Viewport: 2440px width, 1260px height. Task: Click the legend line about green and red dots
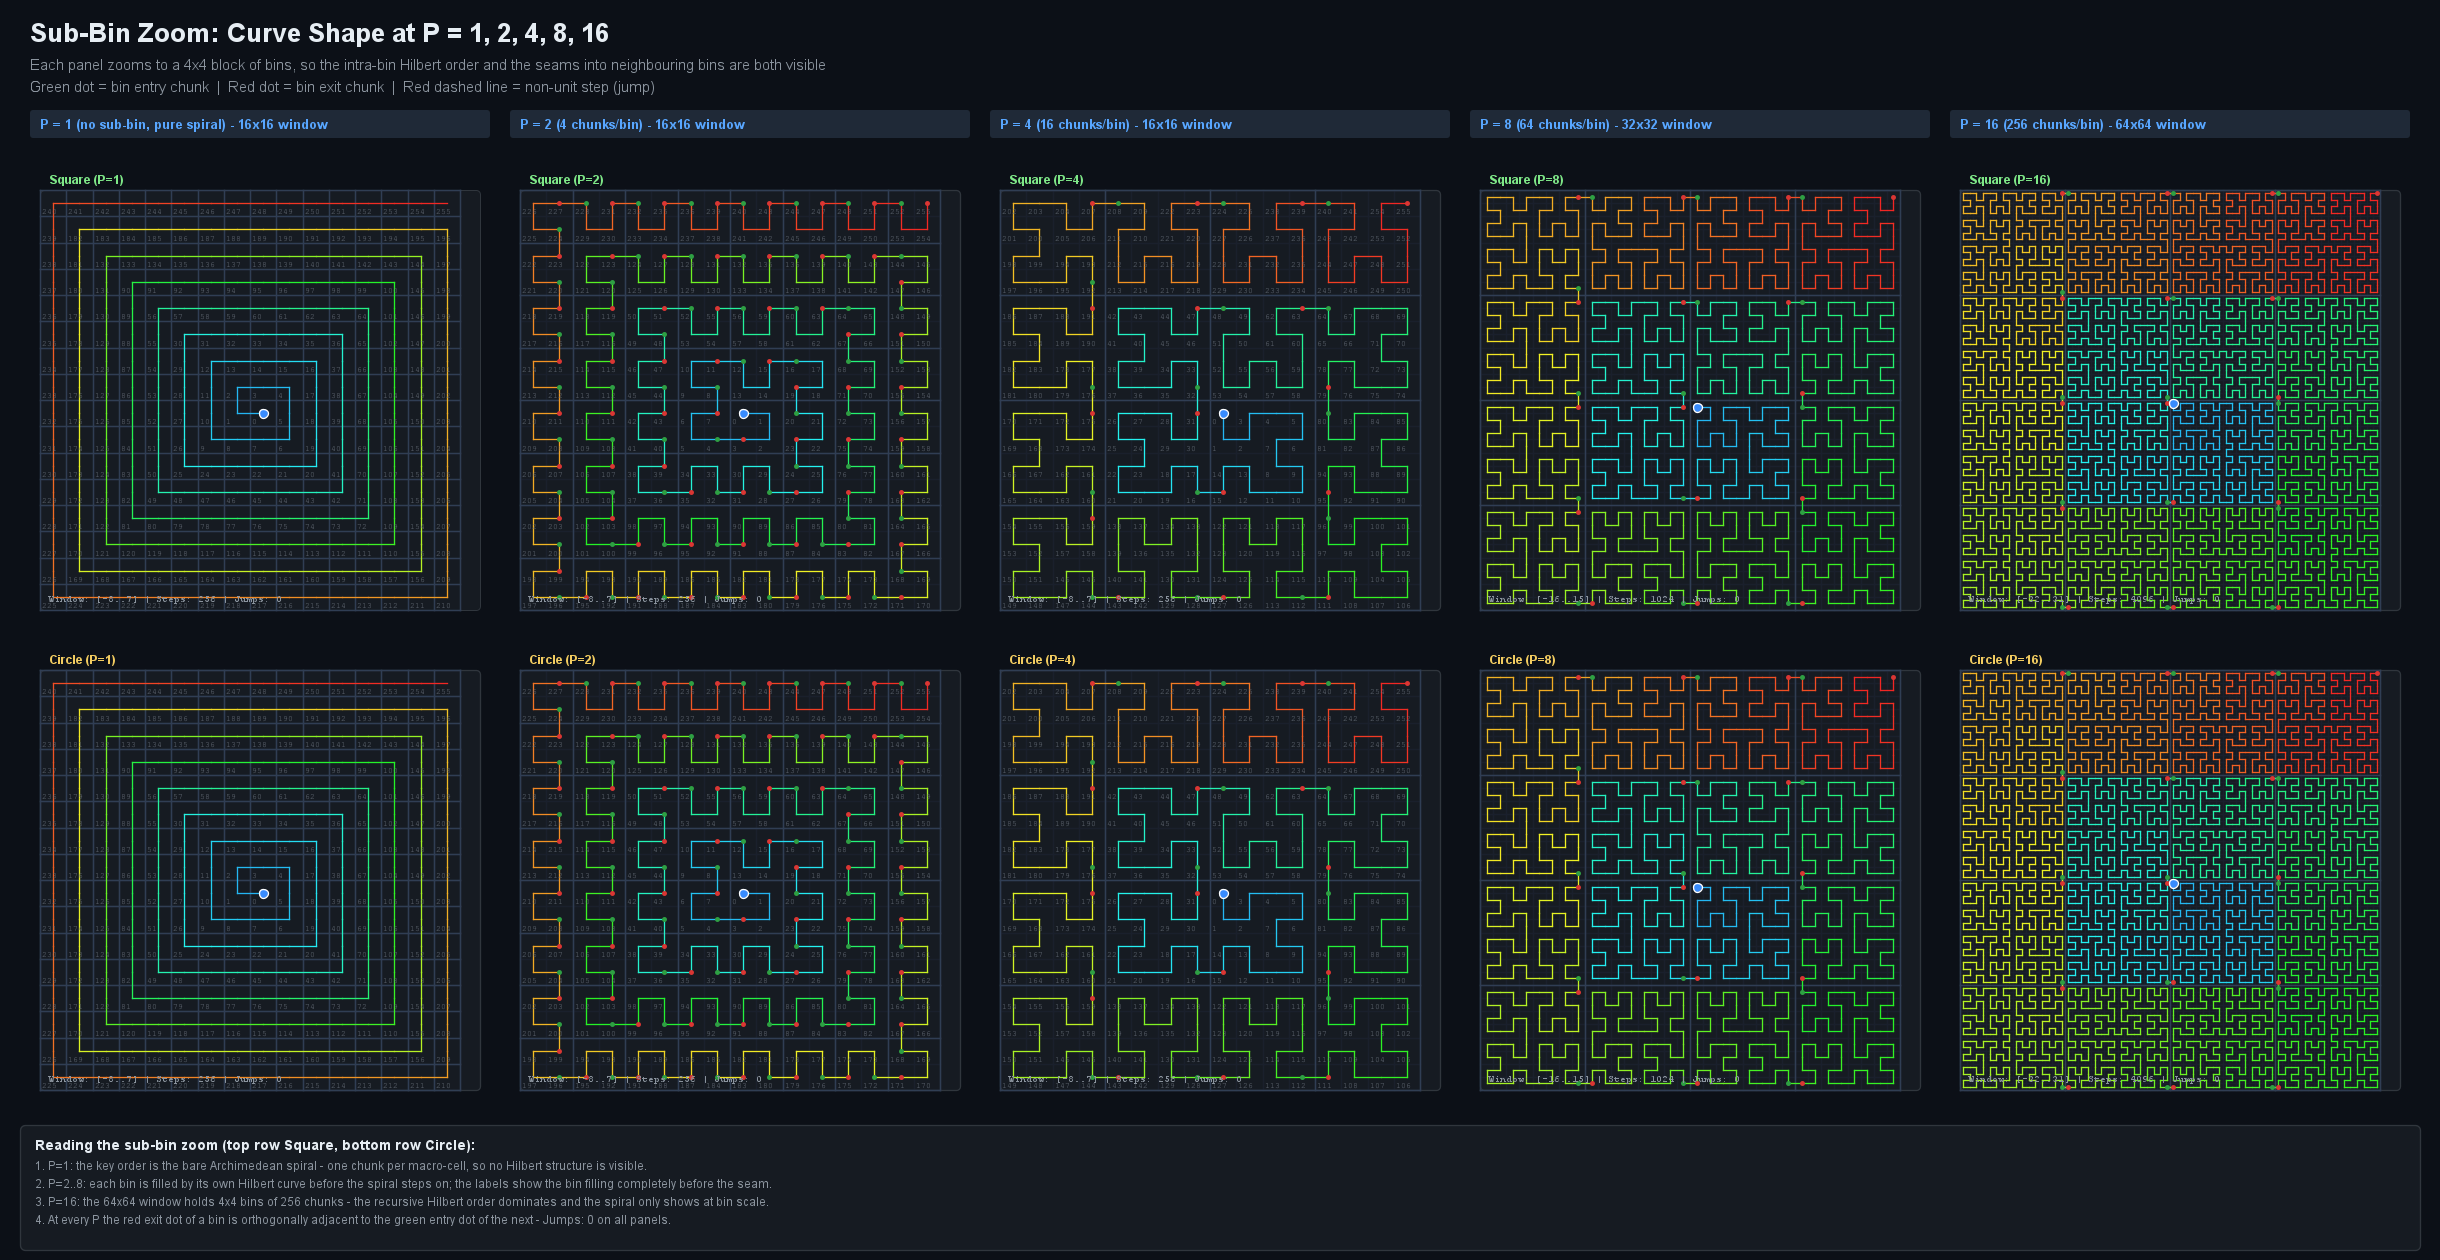342,87
